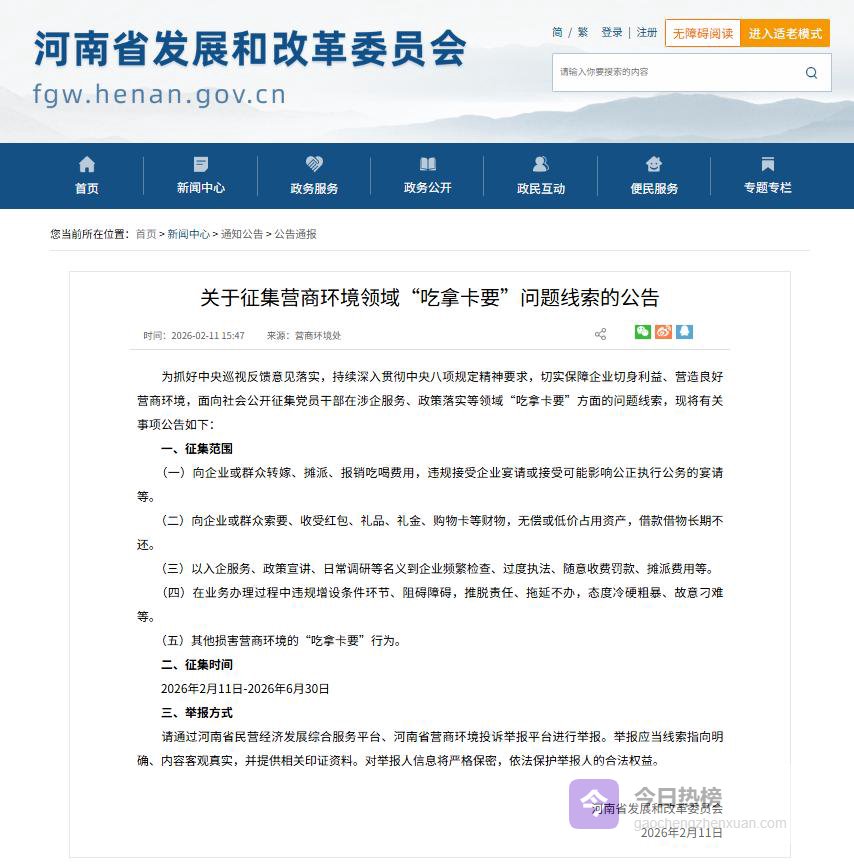Viewport: 854px width, 864px height.
Task: Click the share icon above the article
Action: [x=600, y=334]
